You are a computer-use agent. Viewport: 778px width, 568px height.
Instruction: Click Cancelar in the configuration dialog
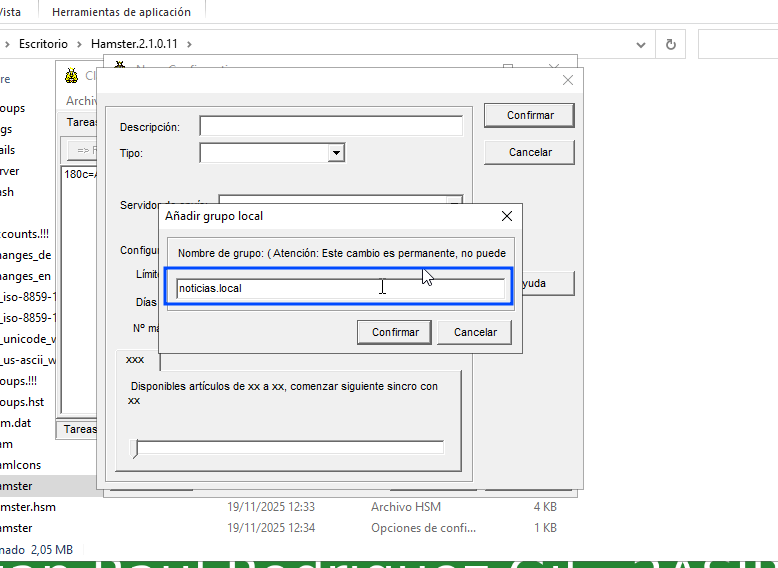coord(529,152)
